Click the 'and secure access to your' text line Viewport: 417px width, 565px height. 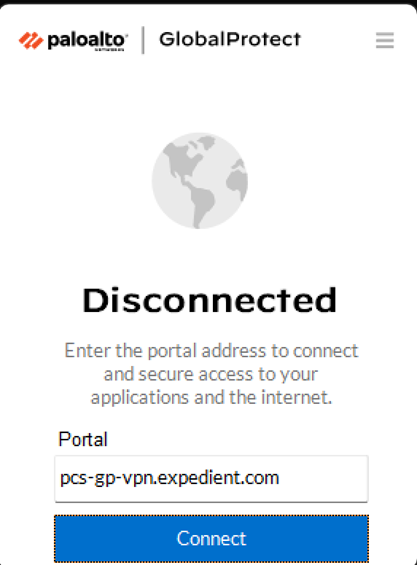click(x=211, y=374)
